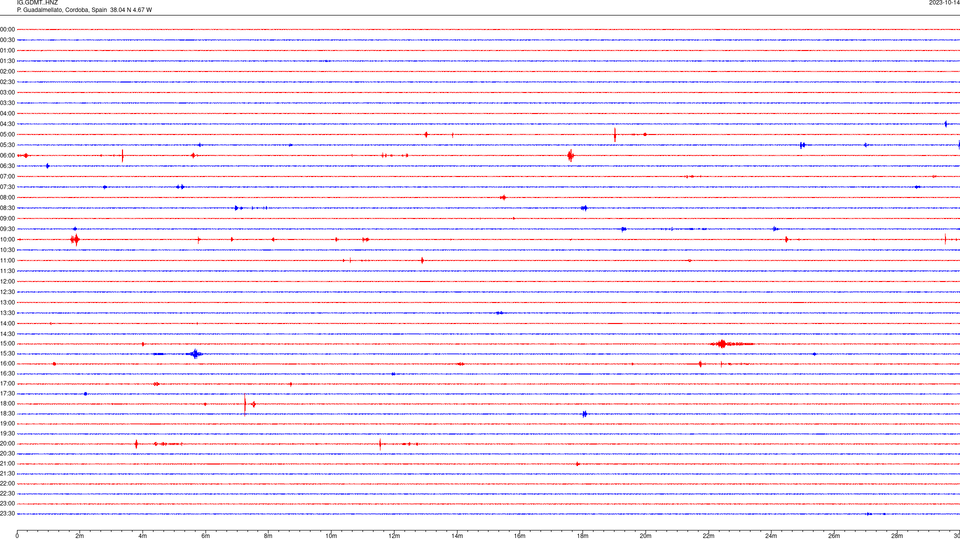Select the 18:30 row label
The width and height of the screenshot is (960, 540).
pos(7,414)
